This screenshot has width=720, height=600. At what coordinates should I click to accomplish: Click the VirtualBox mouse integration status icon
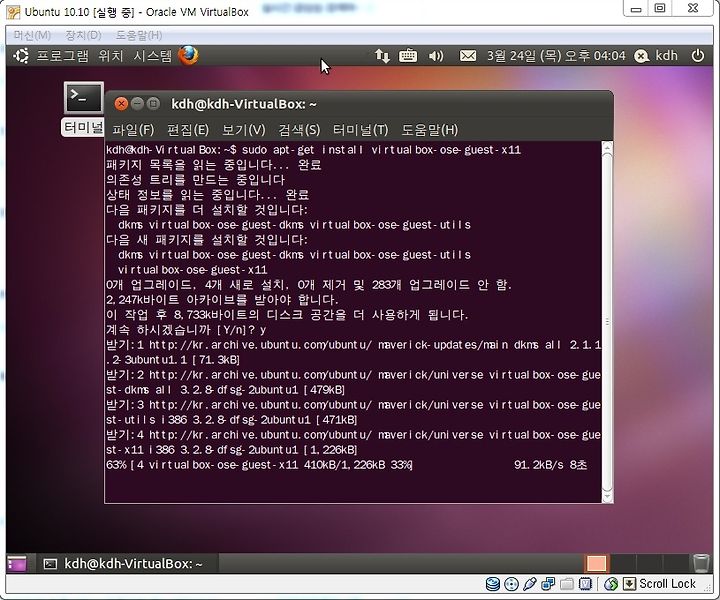tap(611, 584)
